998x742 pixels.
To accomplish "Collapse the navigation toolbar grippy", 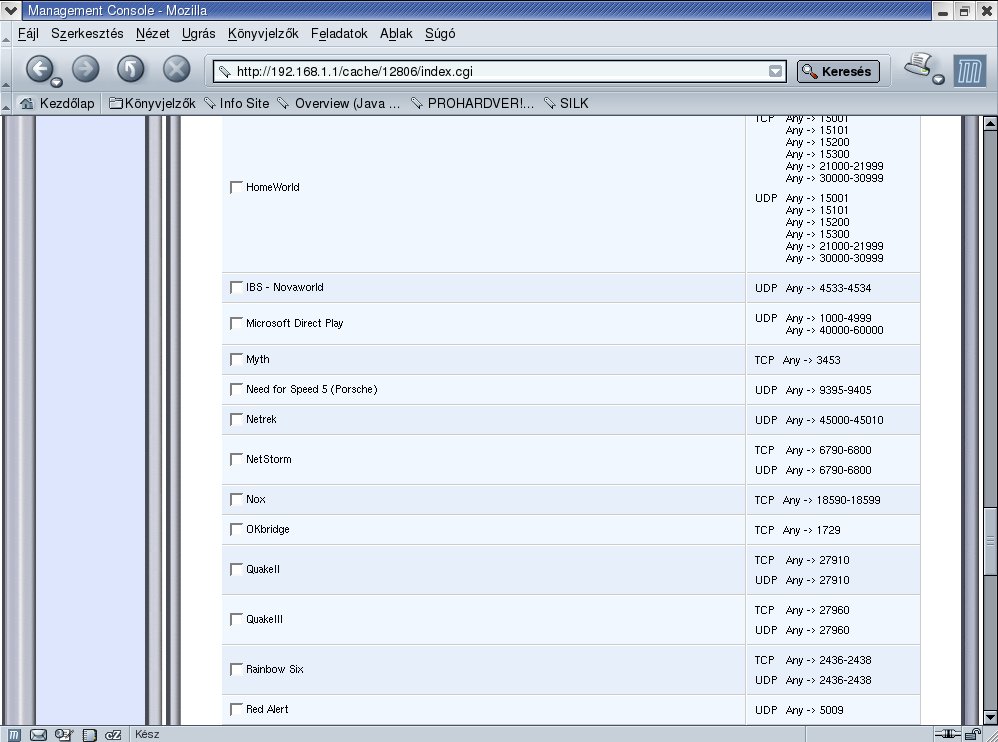I will [x=6, y=69].
